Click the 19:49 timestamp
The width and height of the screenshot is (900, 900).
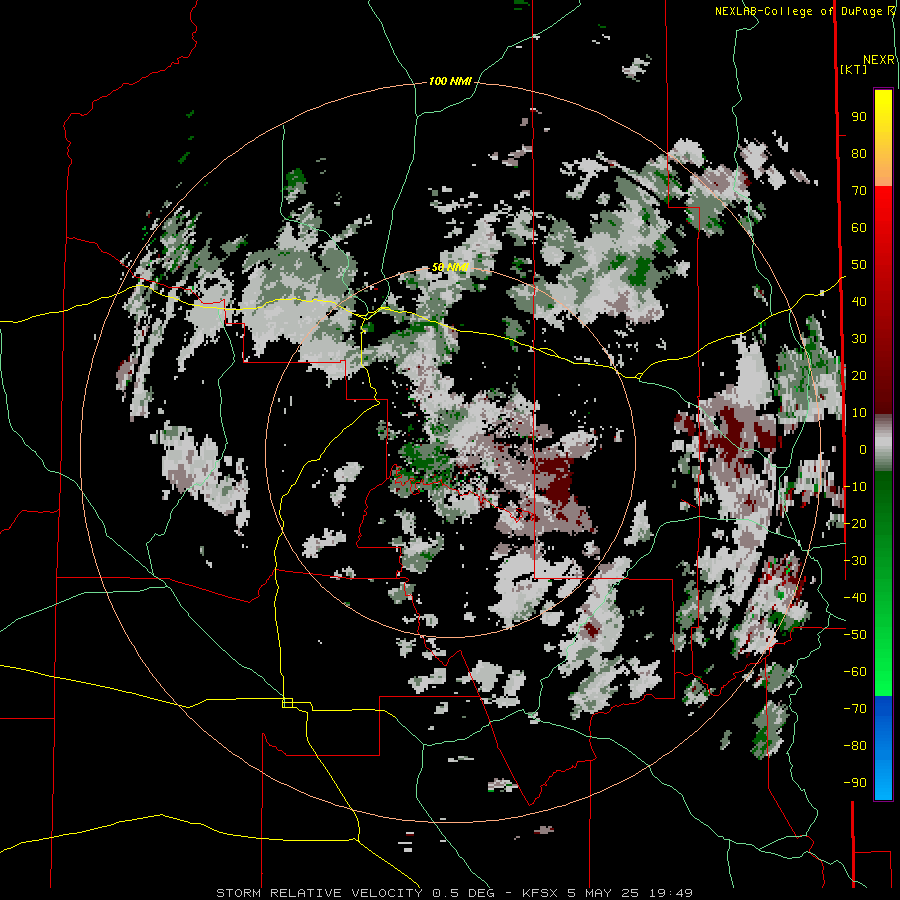[x=671, y=893]
